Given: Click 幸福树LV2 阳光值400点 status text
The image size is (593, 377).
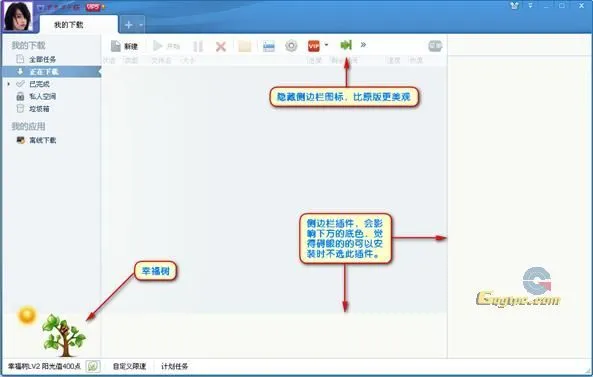Looking at the screenshot, I should 44,366.
